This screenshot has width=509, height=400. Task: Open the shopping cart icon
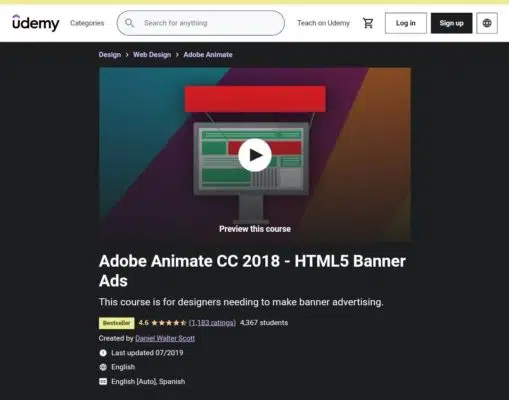pos(368,23)
